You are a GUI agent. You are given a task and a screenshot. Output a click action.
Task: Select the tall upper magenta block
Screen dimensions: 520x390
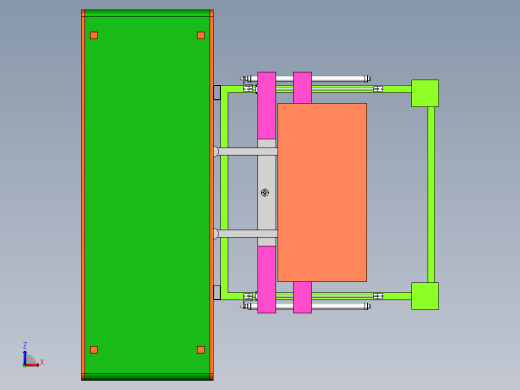[x=267, y=105]
